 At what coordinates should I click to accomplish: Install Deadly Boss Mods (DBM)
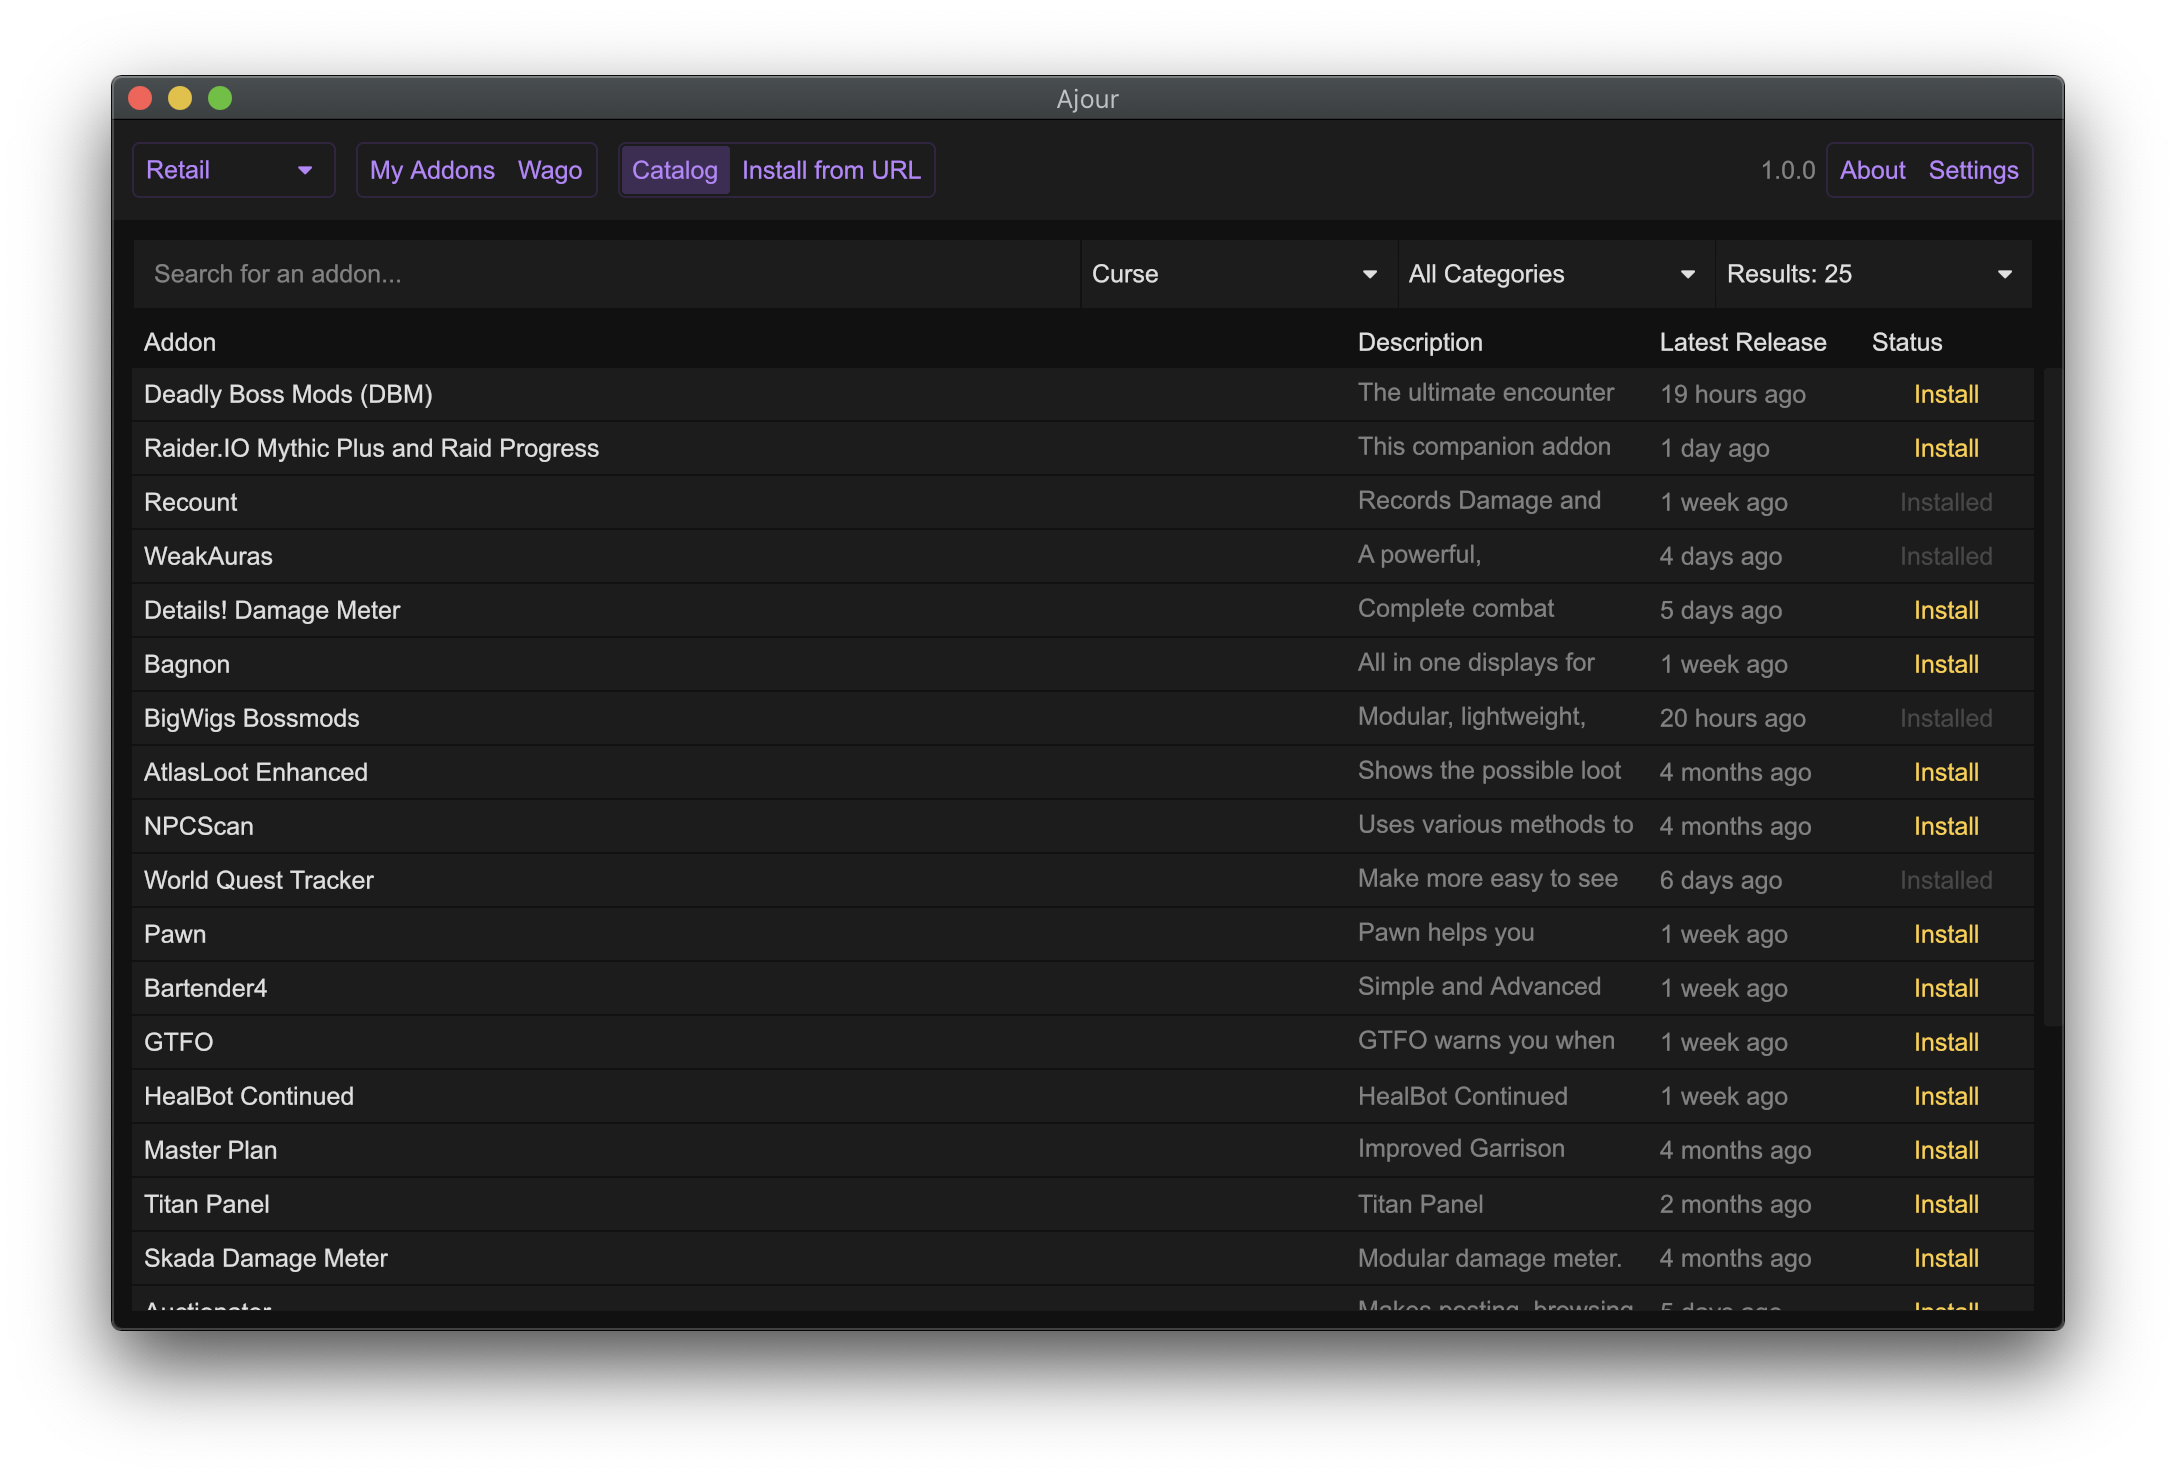click(x=1945, y=394)
